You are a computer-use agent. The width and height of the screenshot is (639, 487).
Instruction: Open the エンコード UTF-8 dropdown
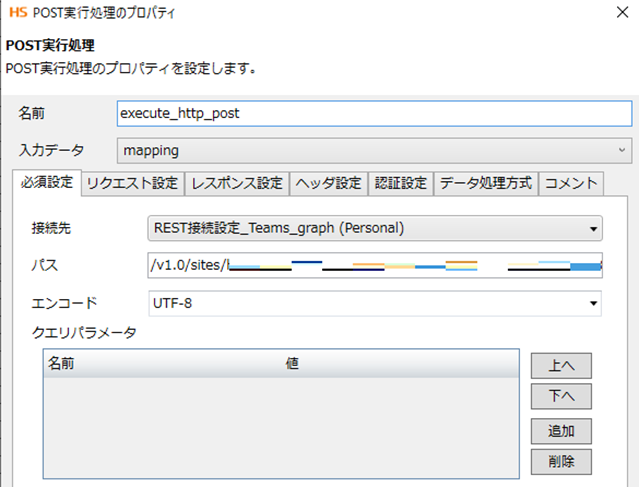pyautogui.click(x=374, y=301)
